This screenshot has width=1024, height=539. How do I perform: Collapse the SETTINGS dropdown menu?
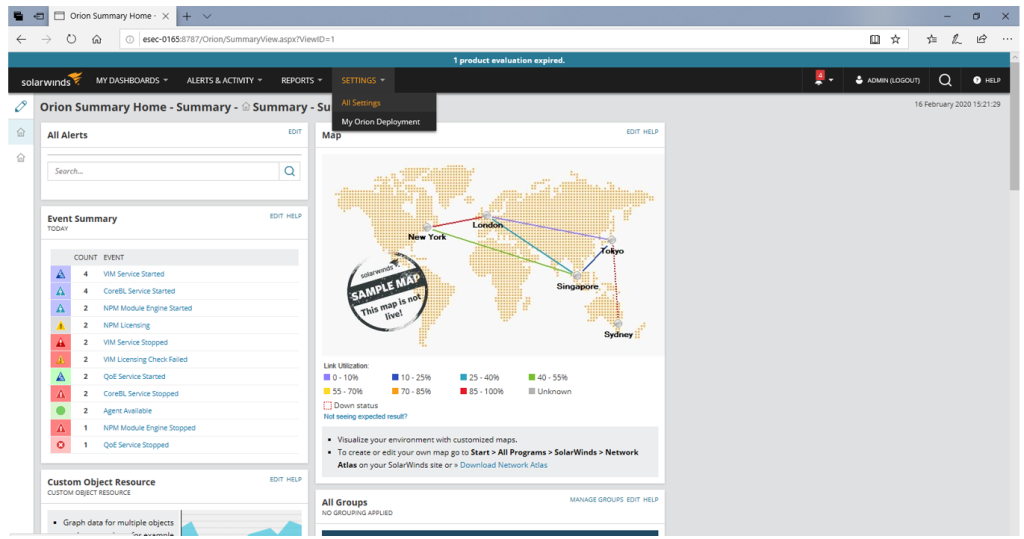[x=363, y=80]
